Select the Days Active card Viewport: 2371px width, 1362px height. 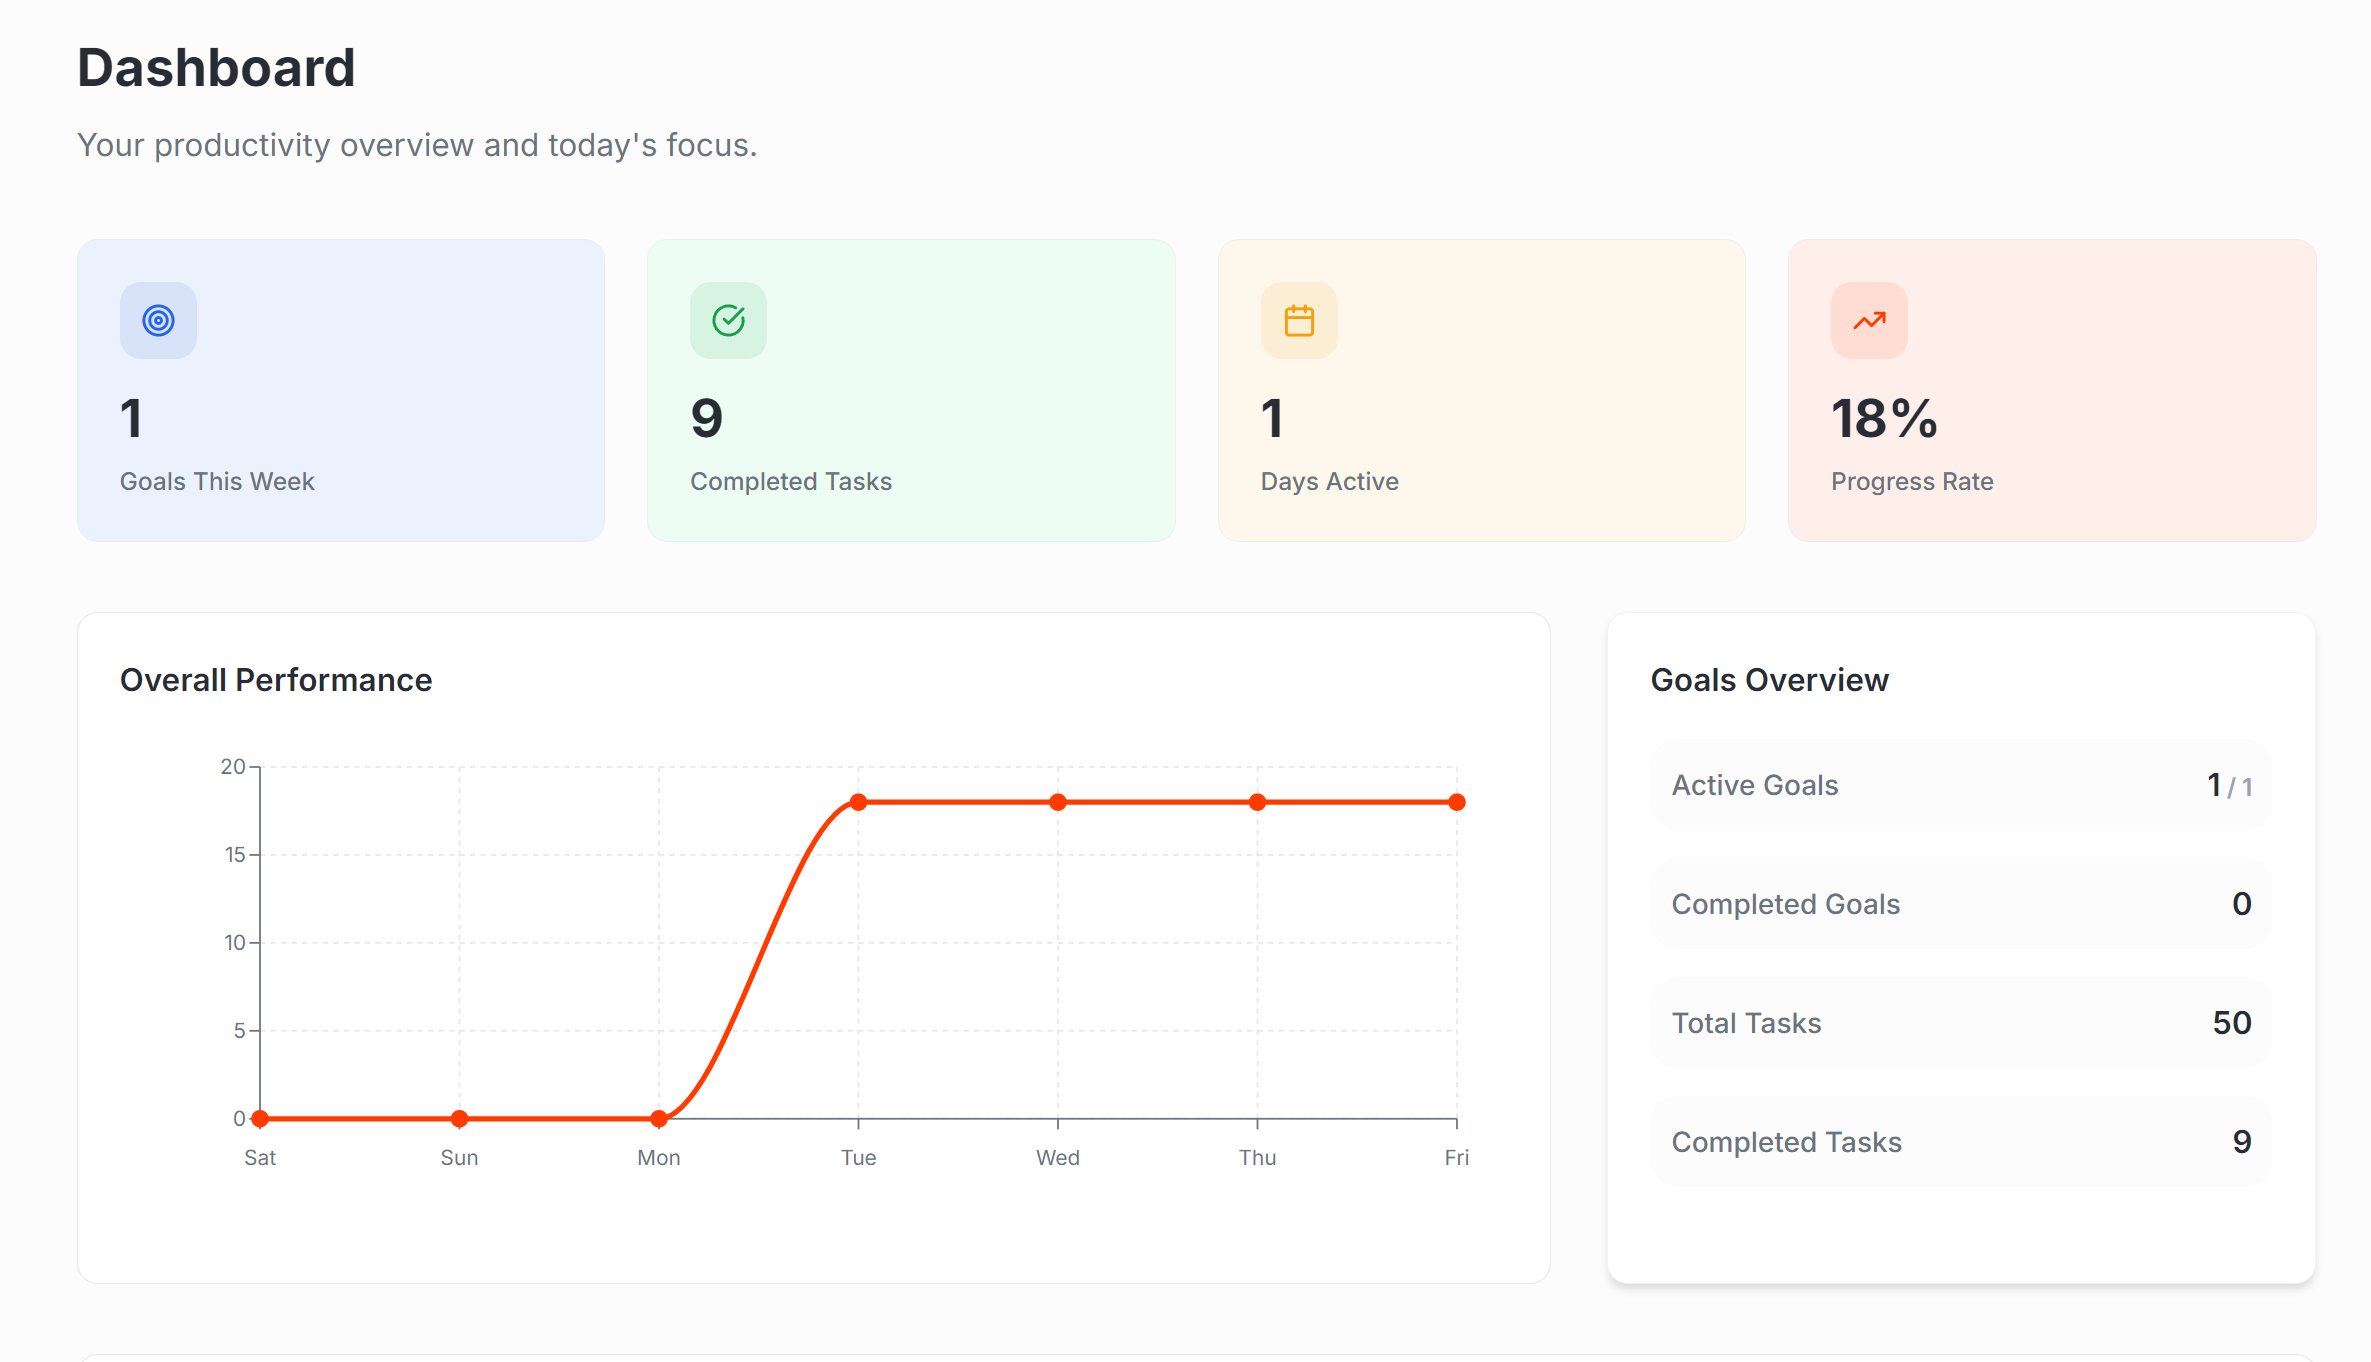[1481, 390]
